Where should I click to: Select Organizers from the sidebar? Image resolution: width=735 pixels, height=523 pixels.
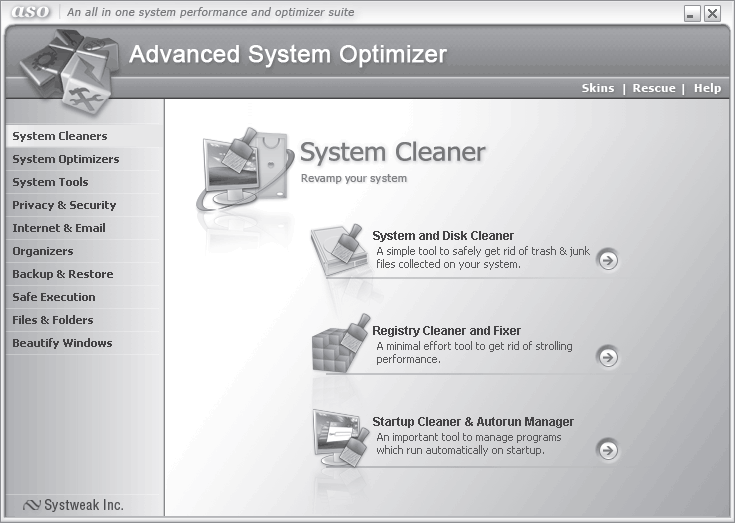[x=42, y=251]
